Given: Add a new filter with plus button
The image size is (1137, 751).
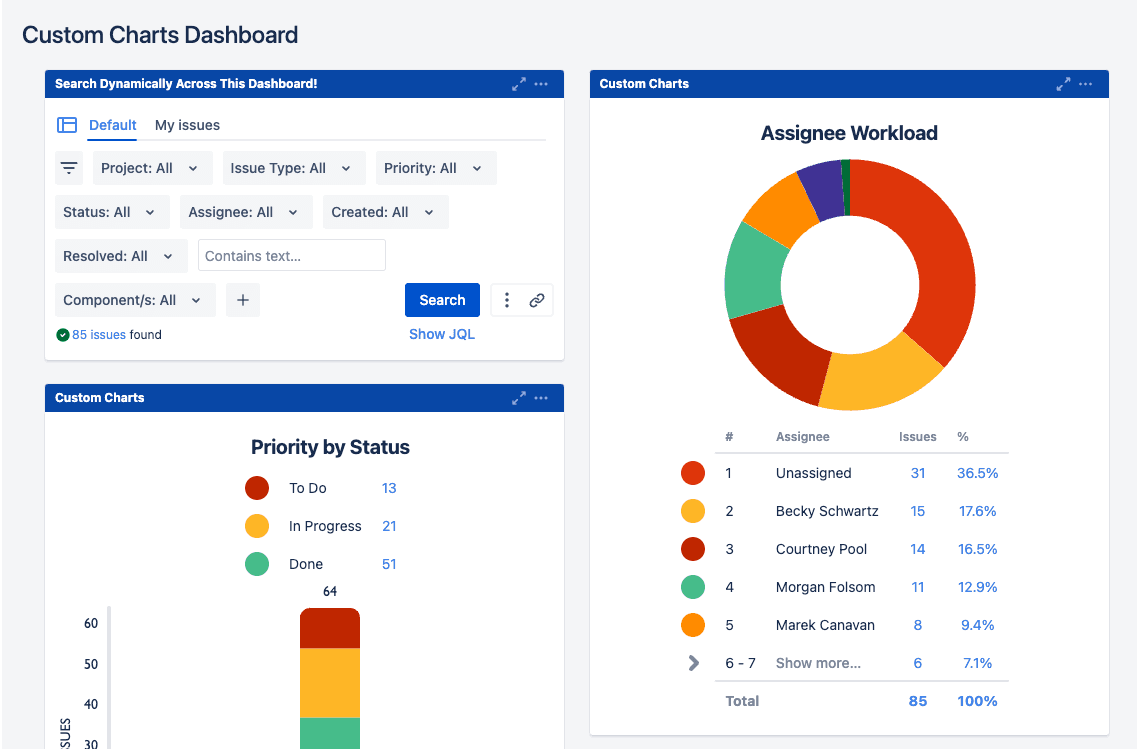Looking at the screenshot, I should pos(243,300).
